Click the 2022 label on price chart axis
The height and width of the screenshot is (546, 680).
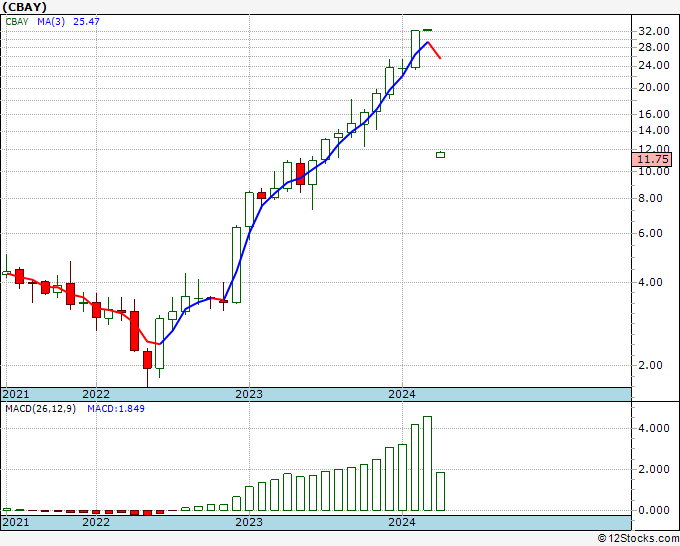point(96,394)
